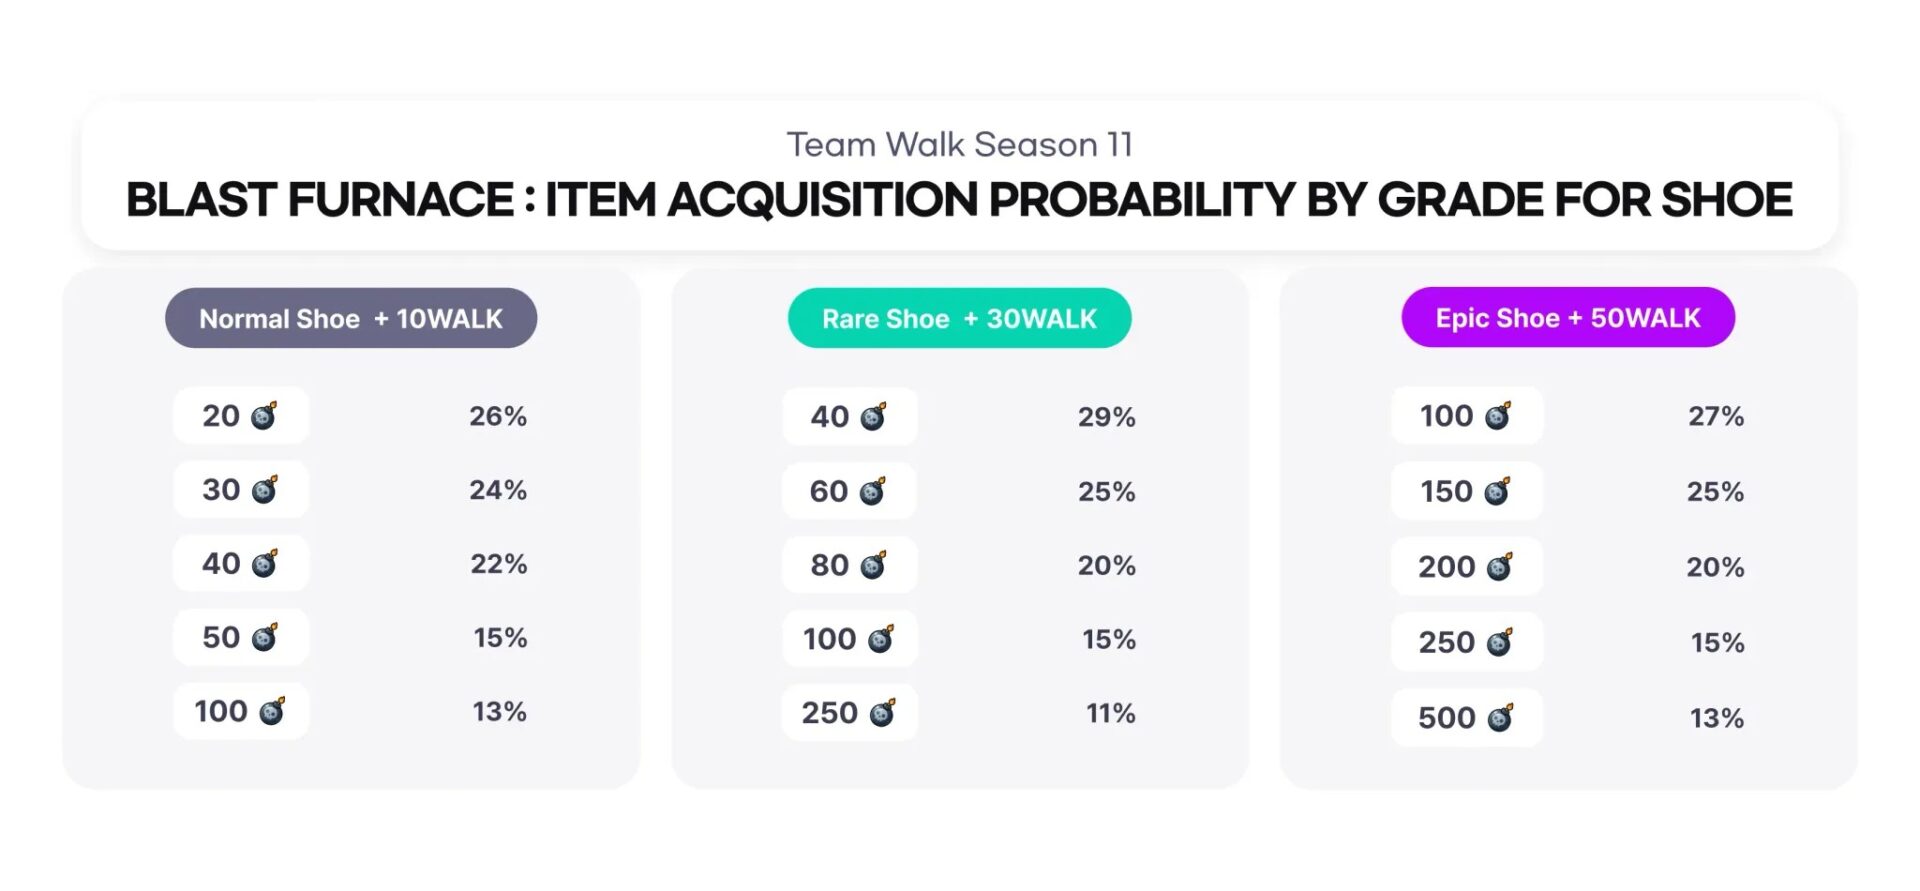
Task: Select the Normal Shoe + 10WALK badge
Action: click(351, 318)
